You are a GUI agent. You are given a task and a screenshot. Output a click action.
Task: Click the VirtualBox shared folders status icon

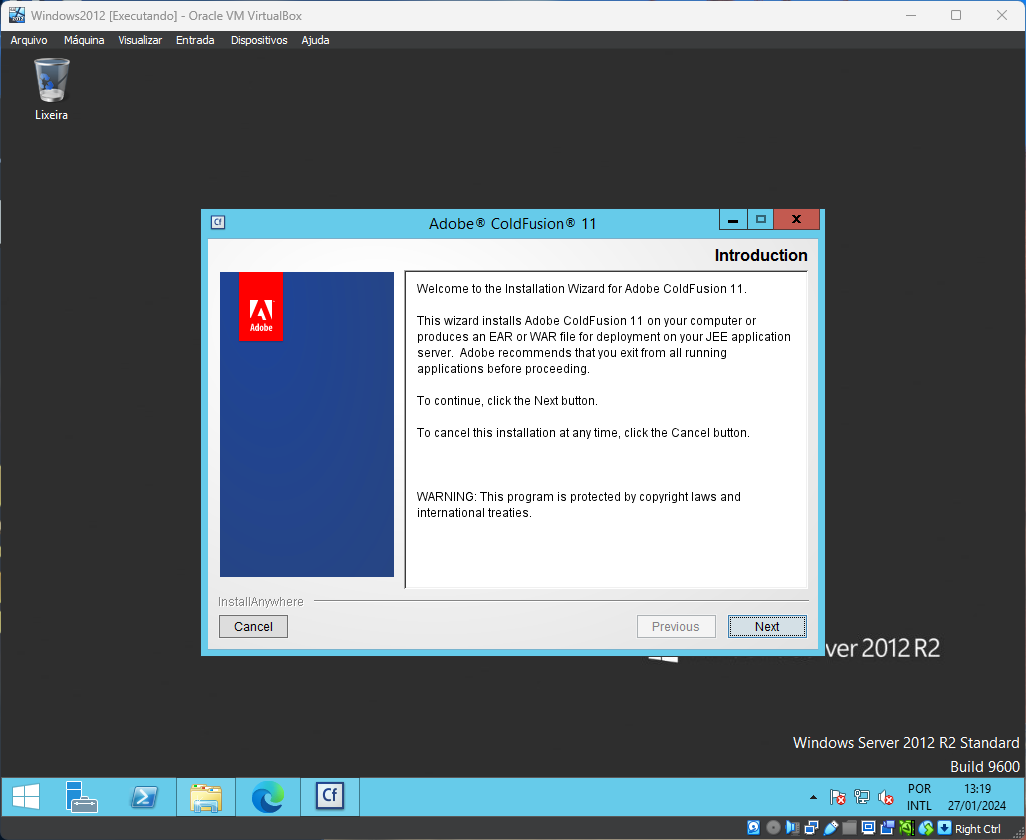[849, 828]
